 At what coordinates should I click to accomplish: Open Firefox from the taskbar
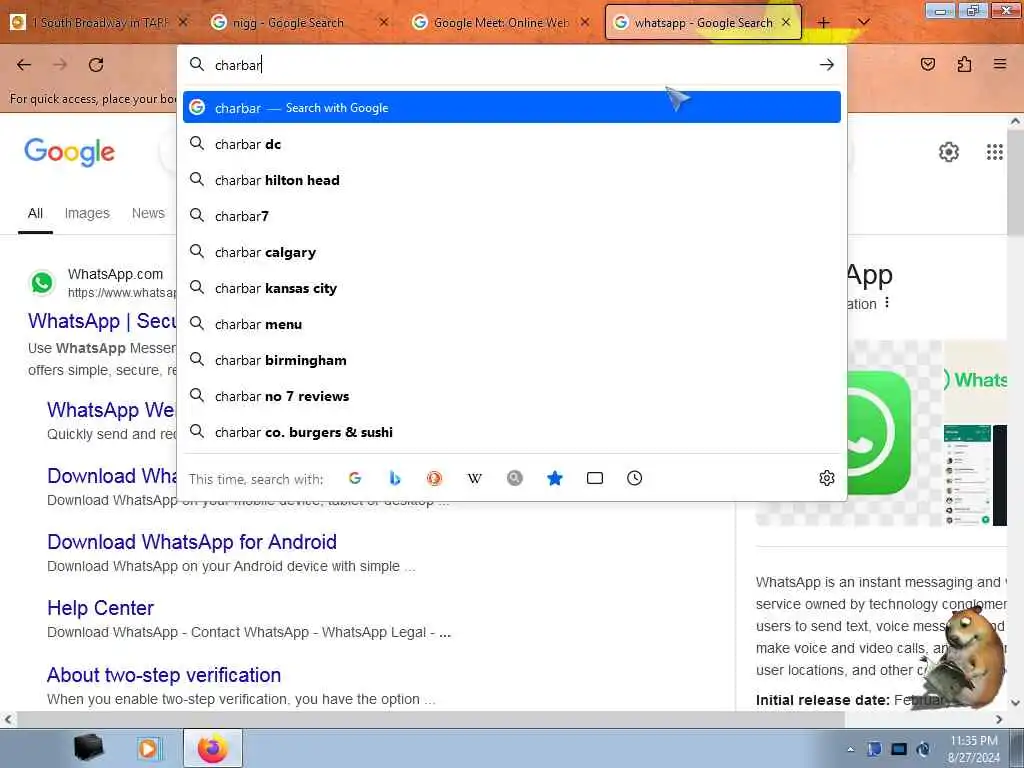[213, 748]
